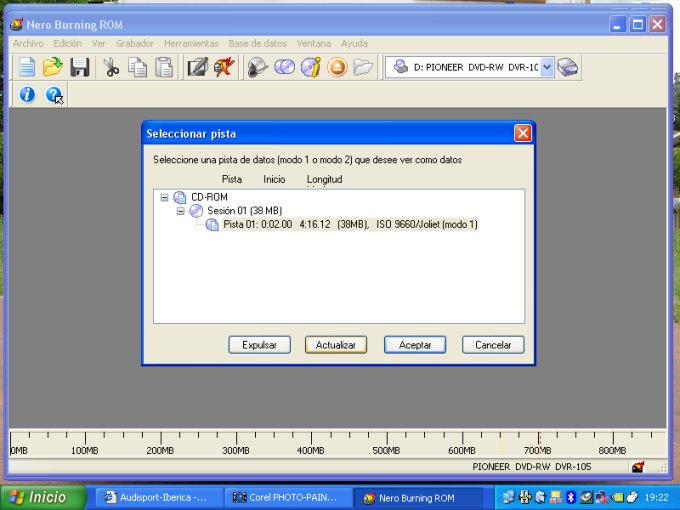This screenshot has height=510, width=680.
Task: Open the Ayuda menu
Action: tap(354, 43)
